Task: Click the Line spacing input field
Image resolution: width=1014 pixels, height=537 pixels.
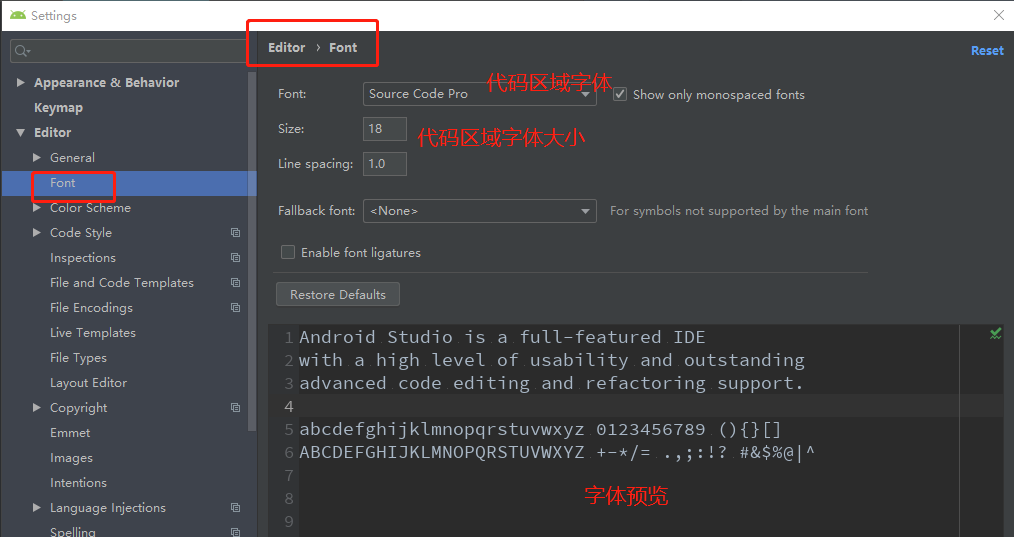Action: 385,164
